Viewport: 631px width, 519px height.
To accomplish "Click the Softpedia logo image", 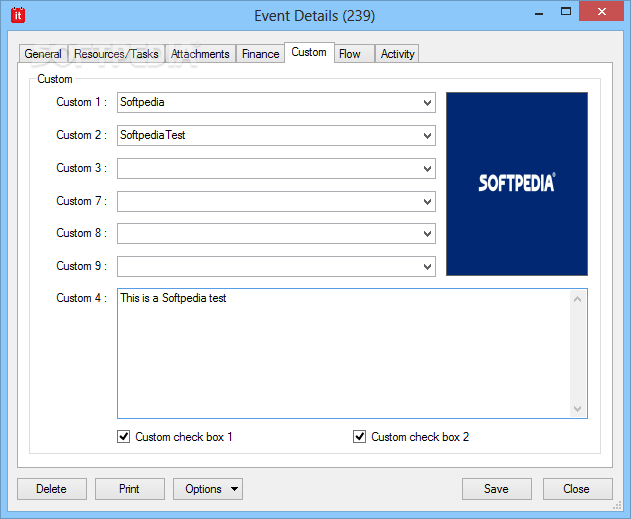I will 517,184.
